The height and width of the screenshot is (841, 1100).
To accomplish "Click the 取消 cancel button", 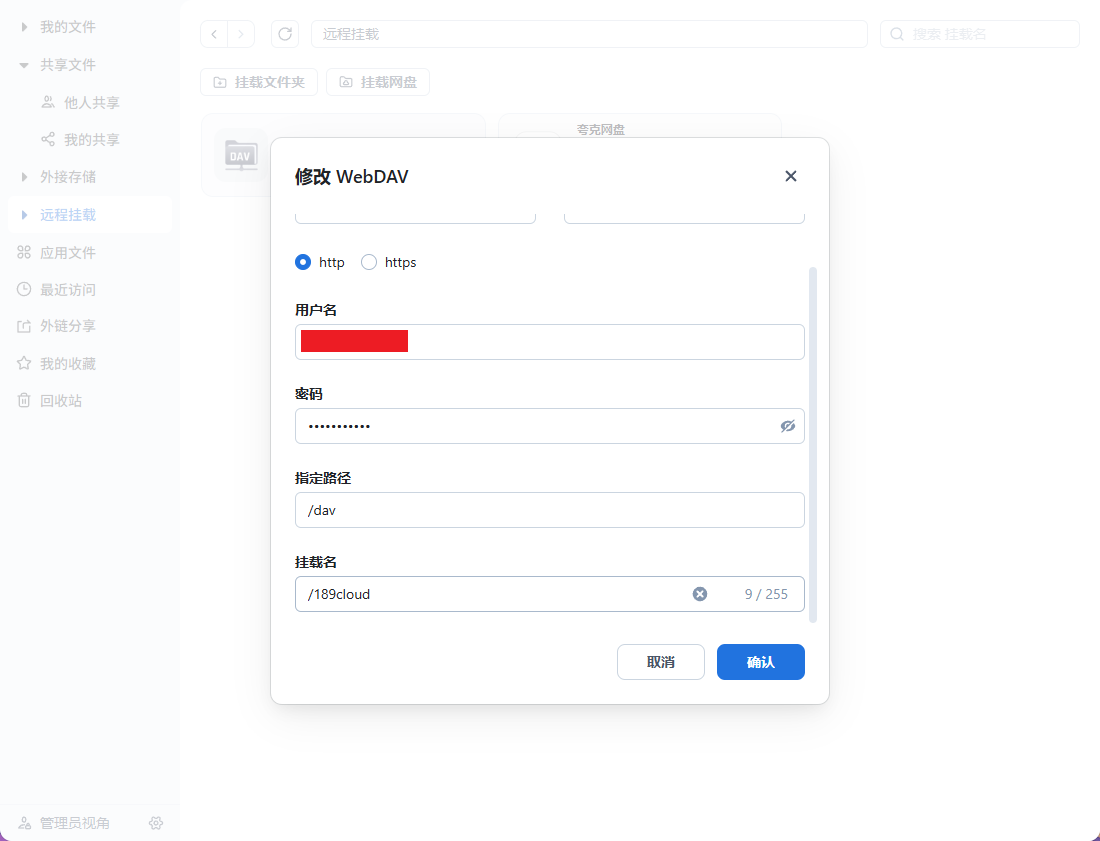I will (660, 662).
